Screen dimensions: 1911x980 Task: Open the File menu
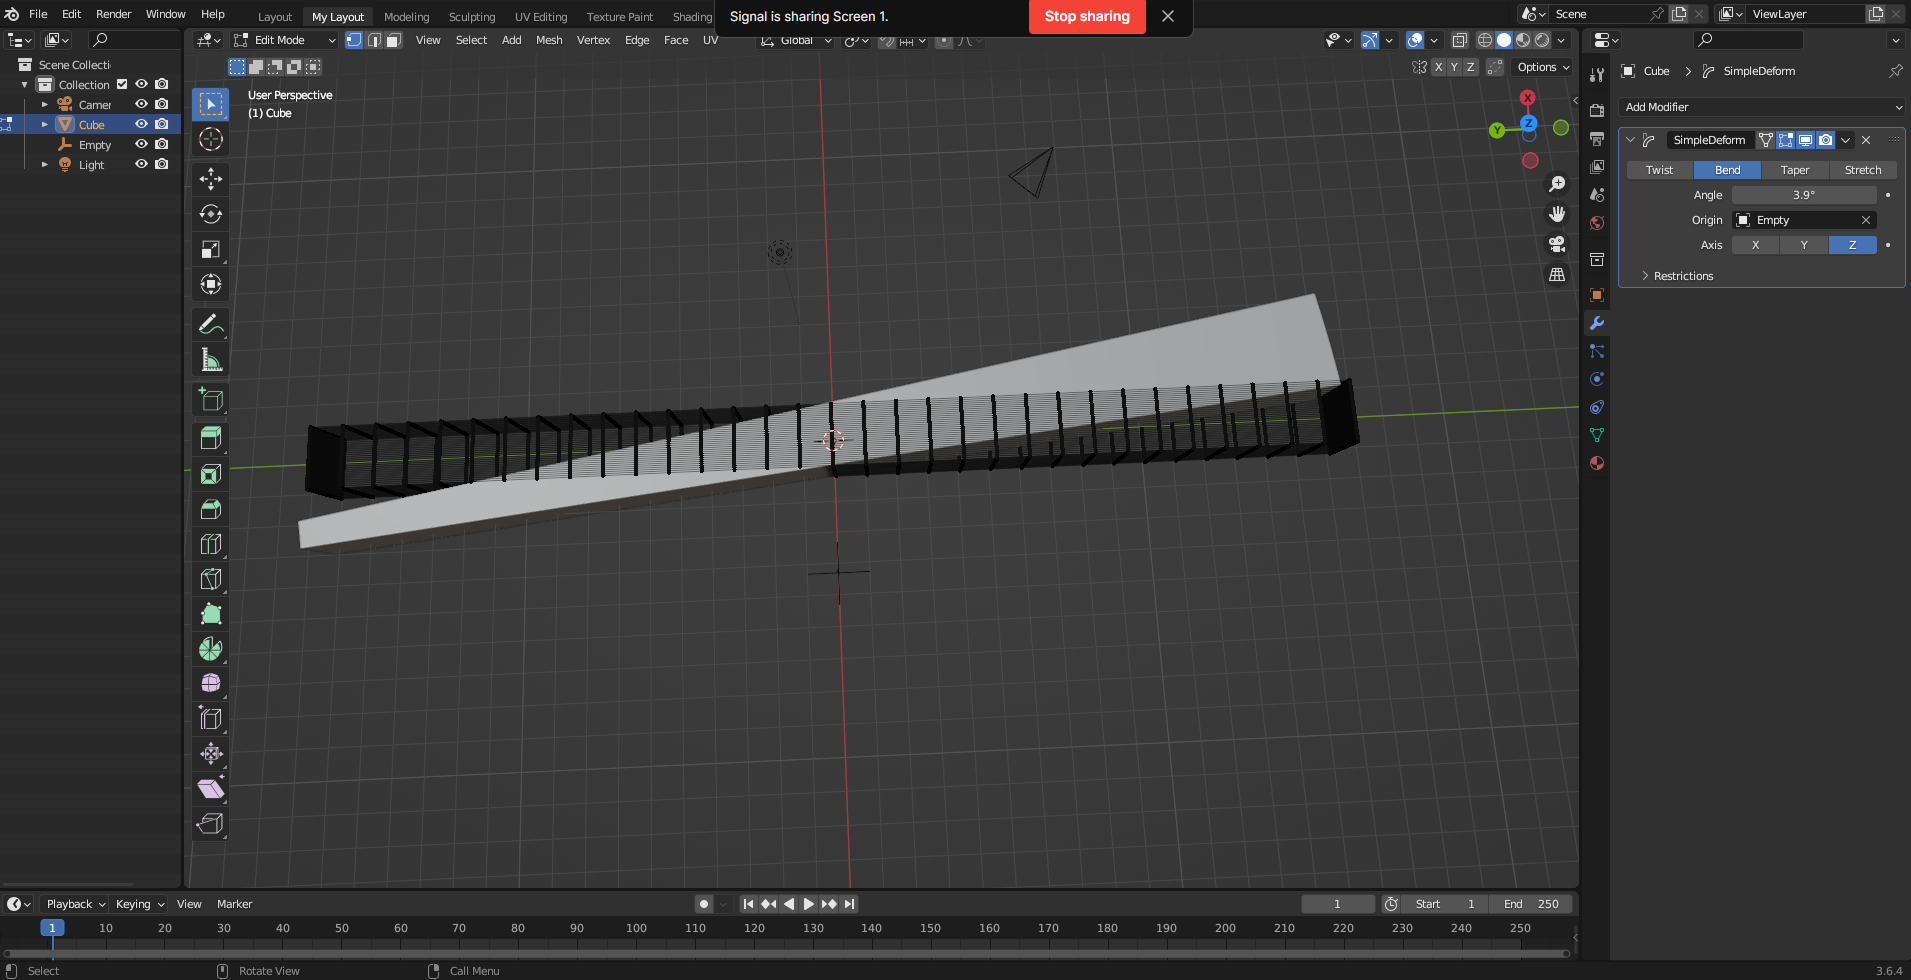click(38, 14)
